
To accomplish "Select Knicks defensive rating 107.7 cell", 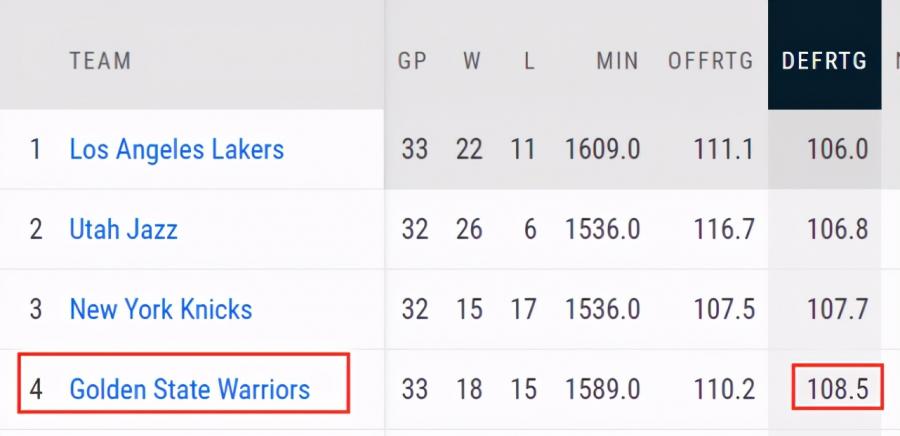I will 838,309.
